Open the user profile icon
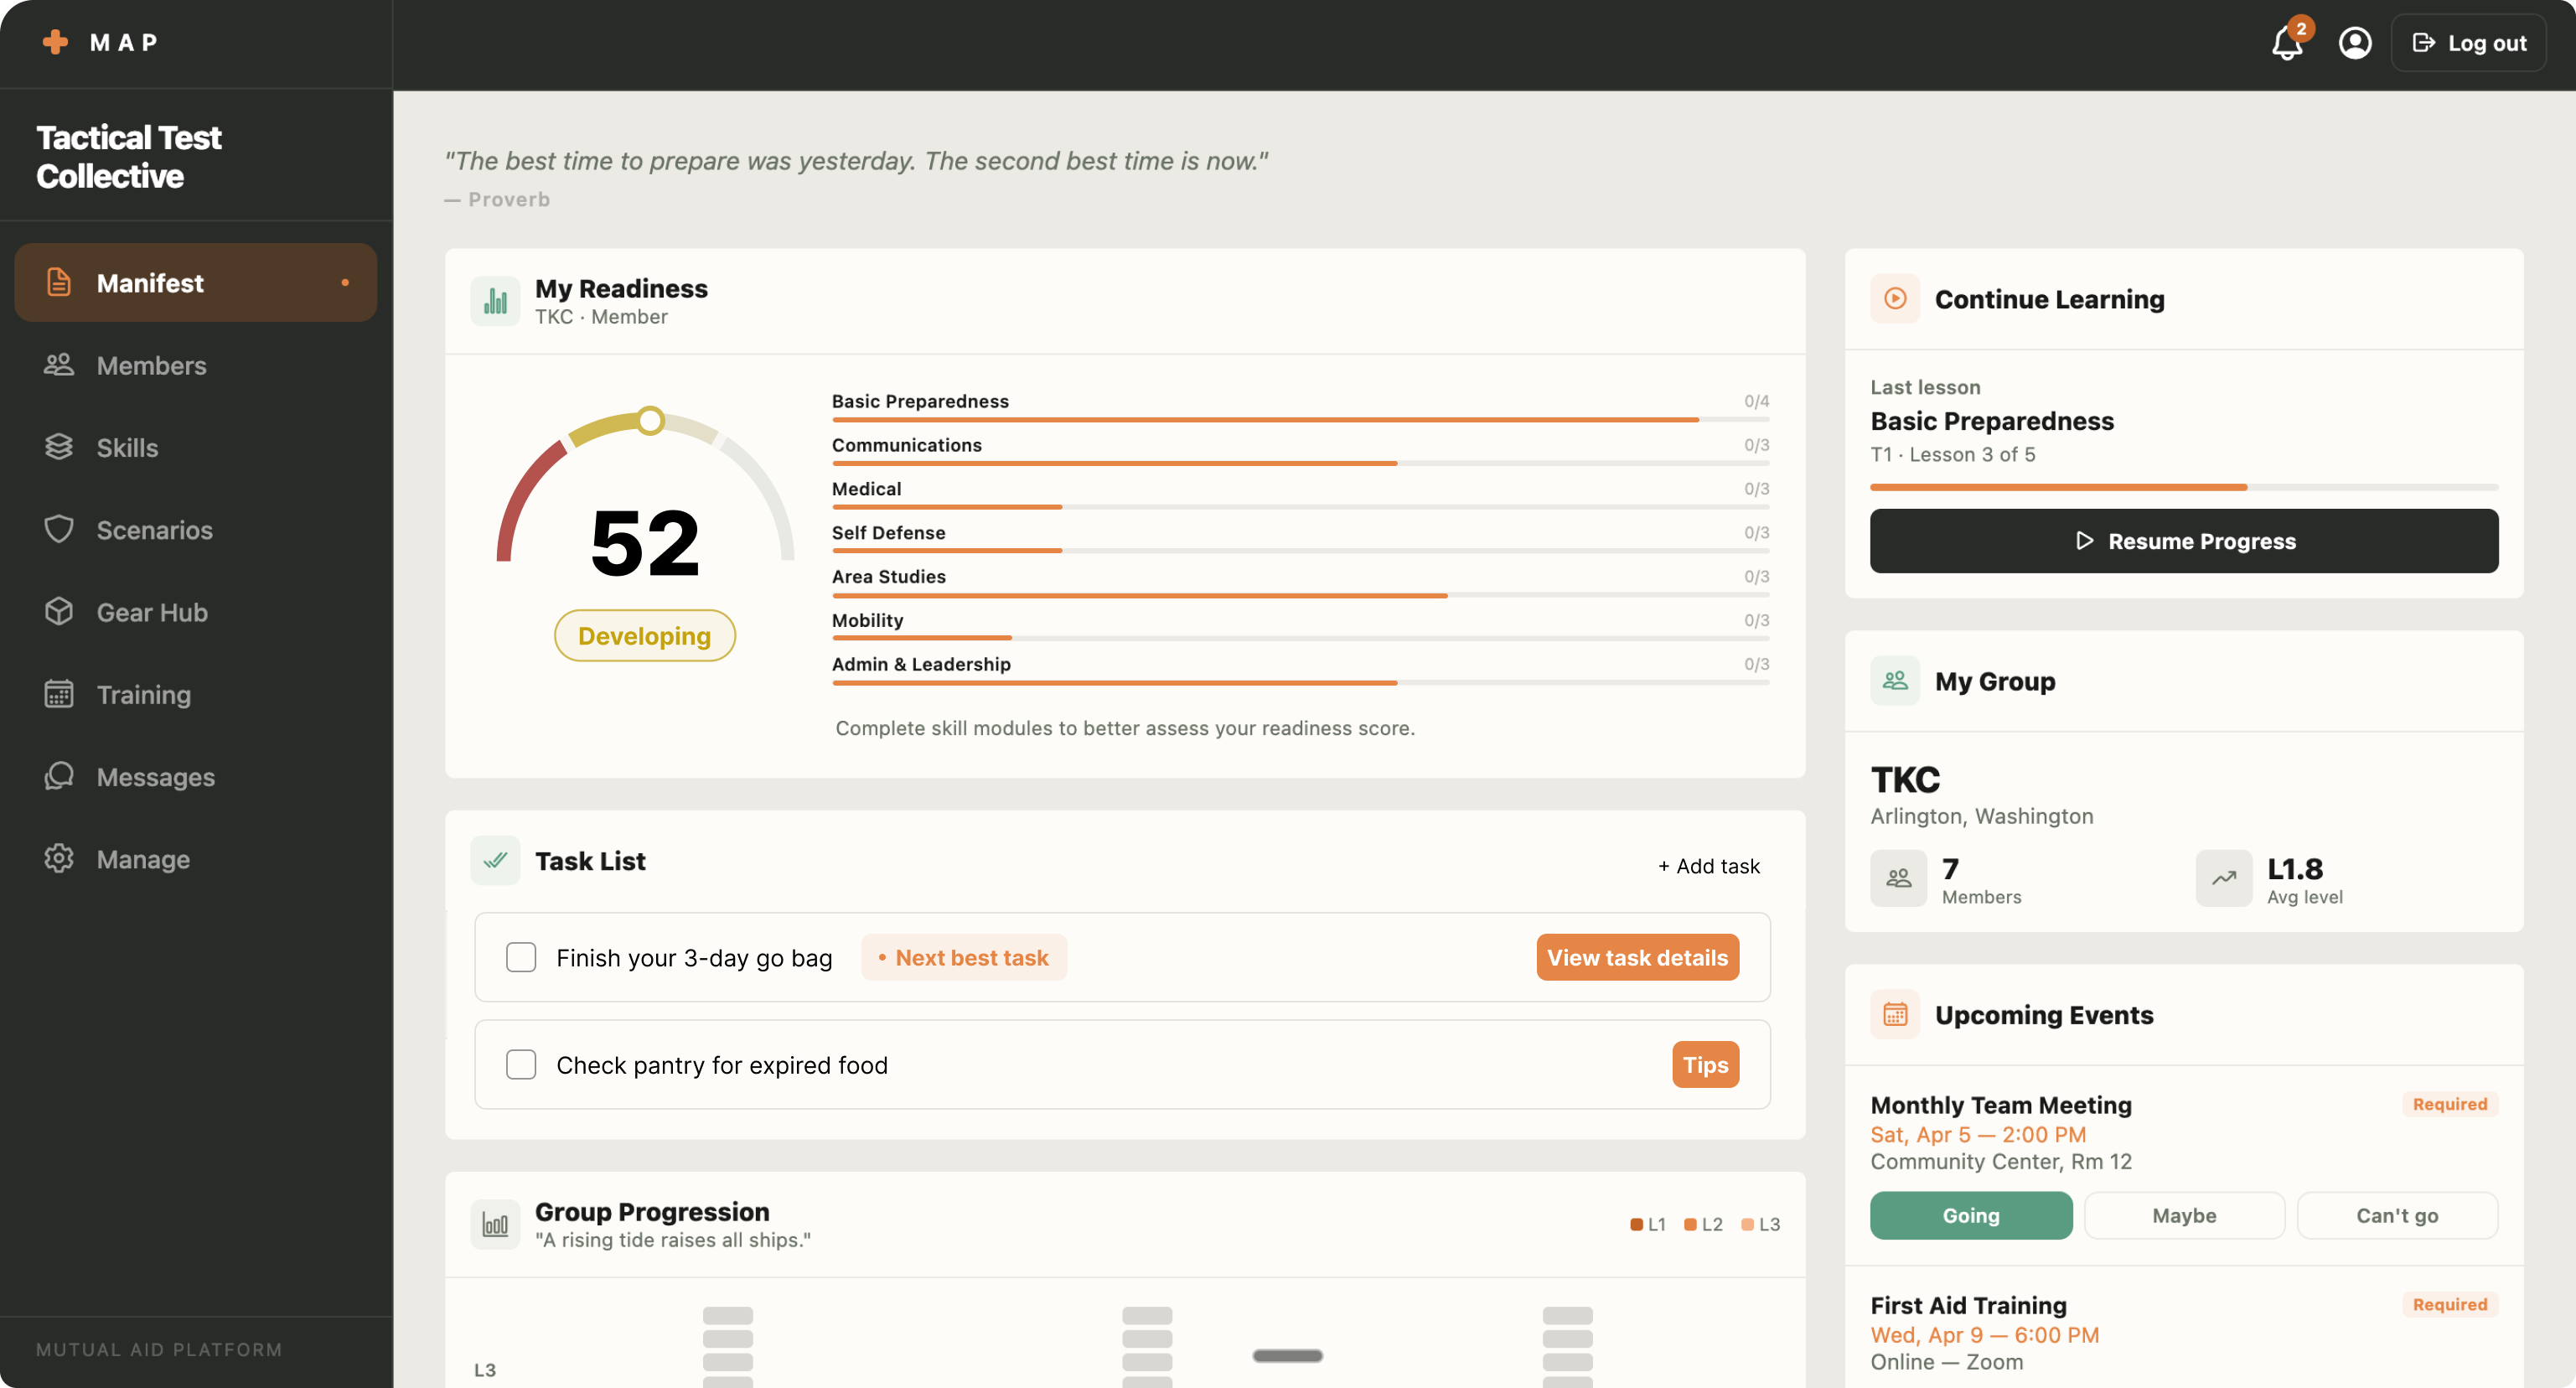 (2354, 43)
